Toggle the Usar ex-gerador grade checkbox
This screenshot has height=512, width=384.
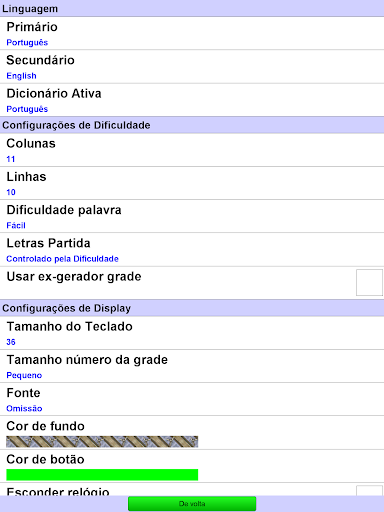pyautogui.click(x=369, y=283)
